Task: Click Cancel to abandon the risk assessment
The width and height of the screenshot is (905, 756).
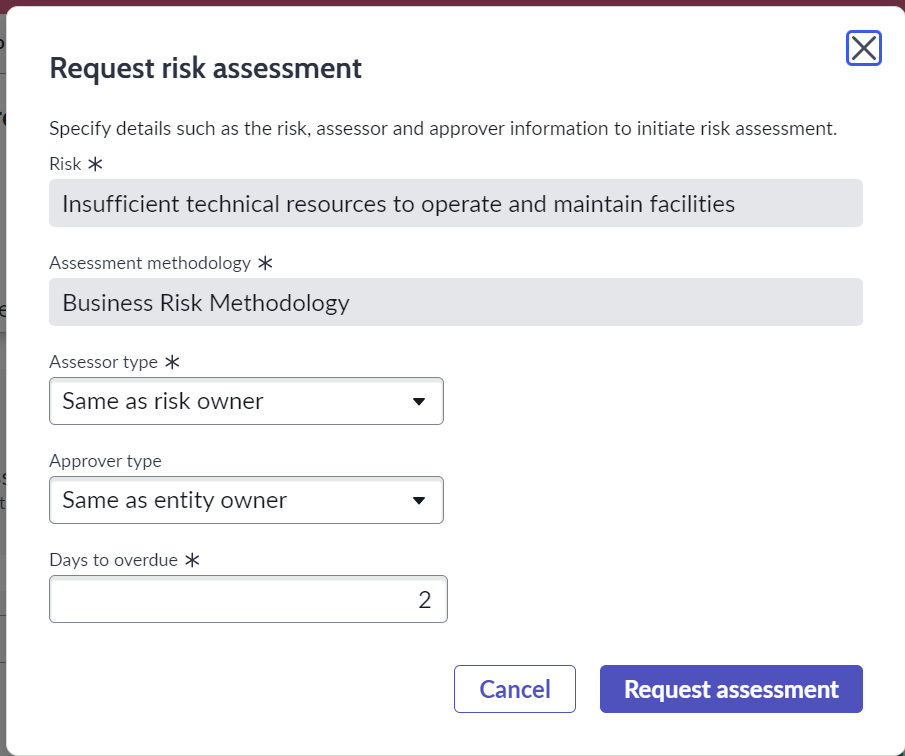Action: click(x=514, y=688)
